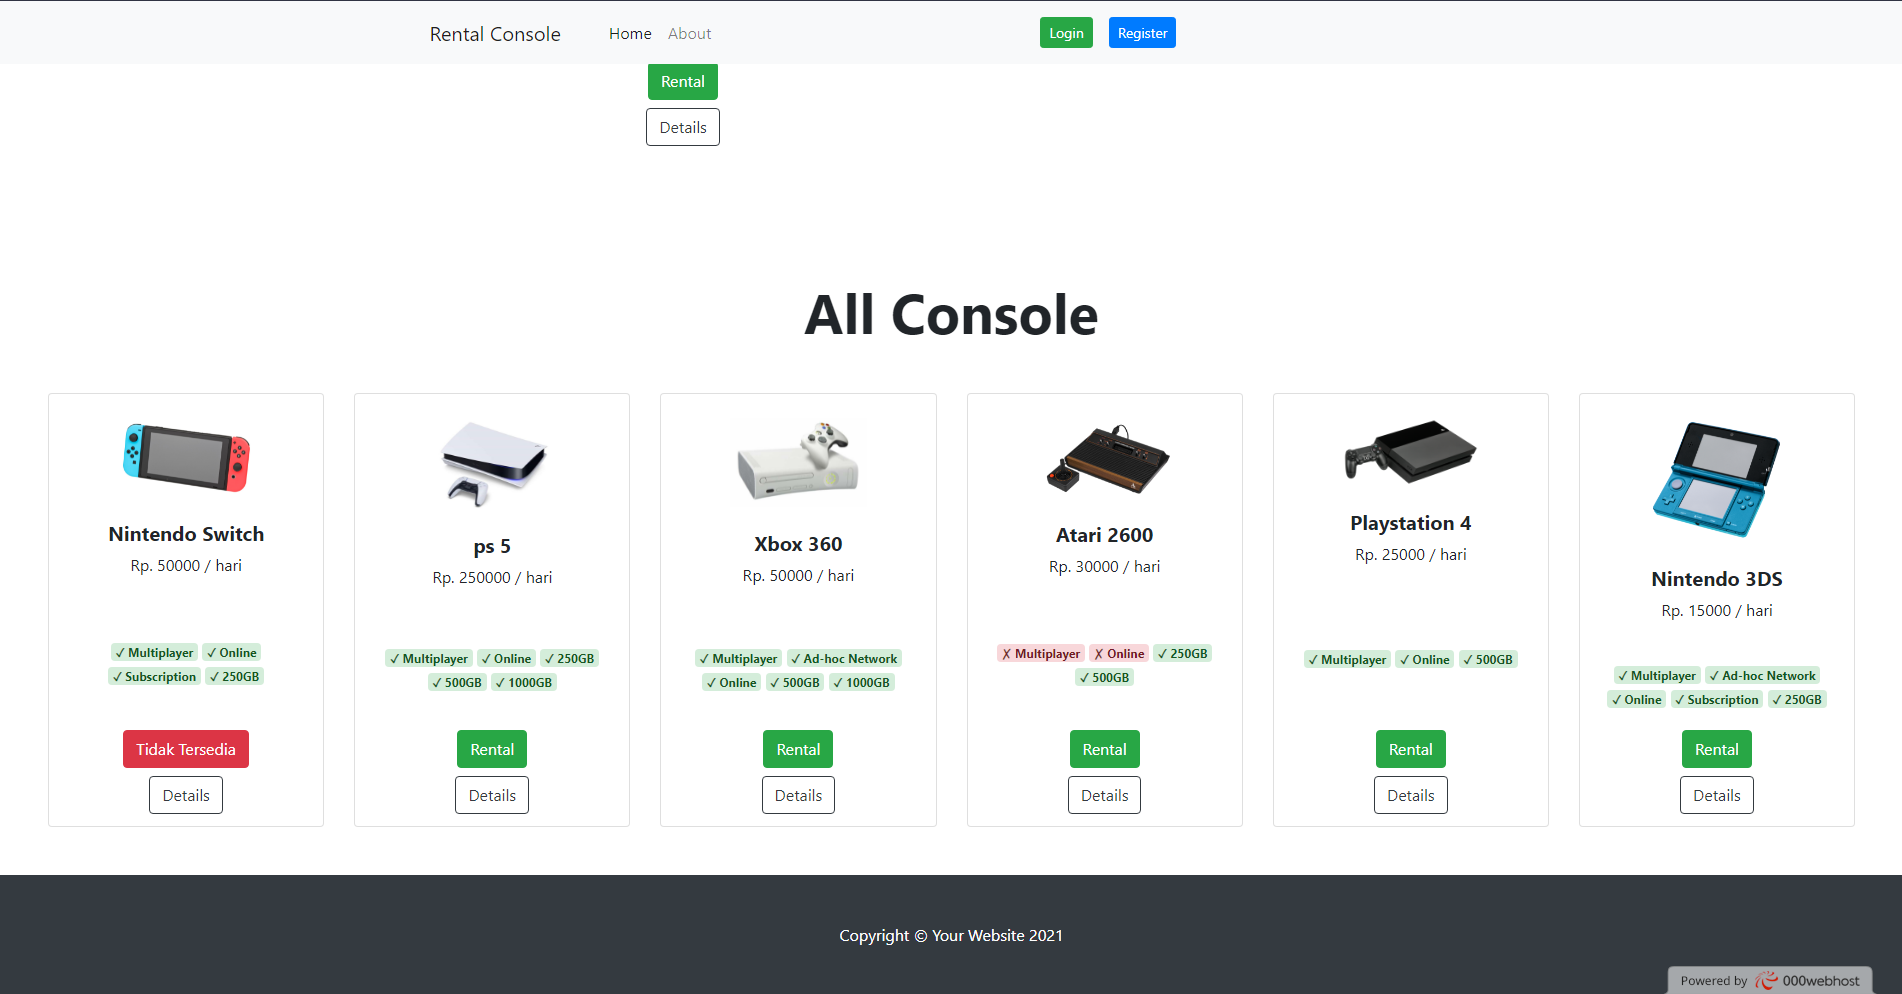Click the Nintendo 3DS console image
Image resolution: width=1902 pixels, height=994 pixels.
[x=1716, y=480]
